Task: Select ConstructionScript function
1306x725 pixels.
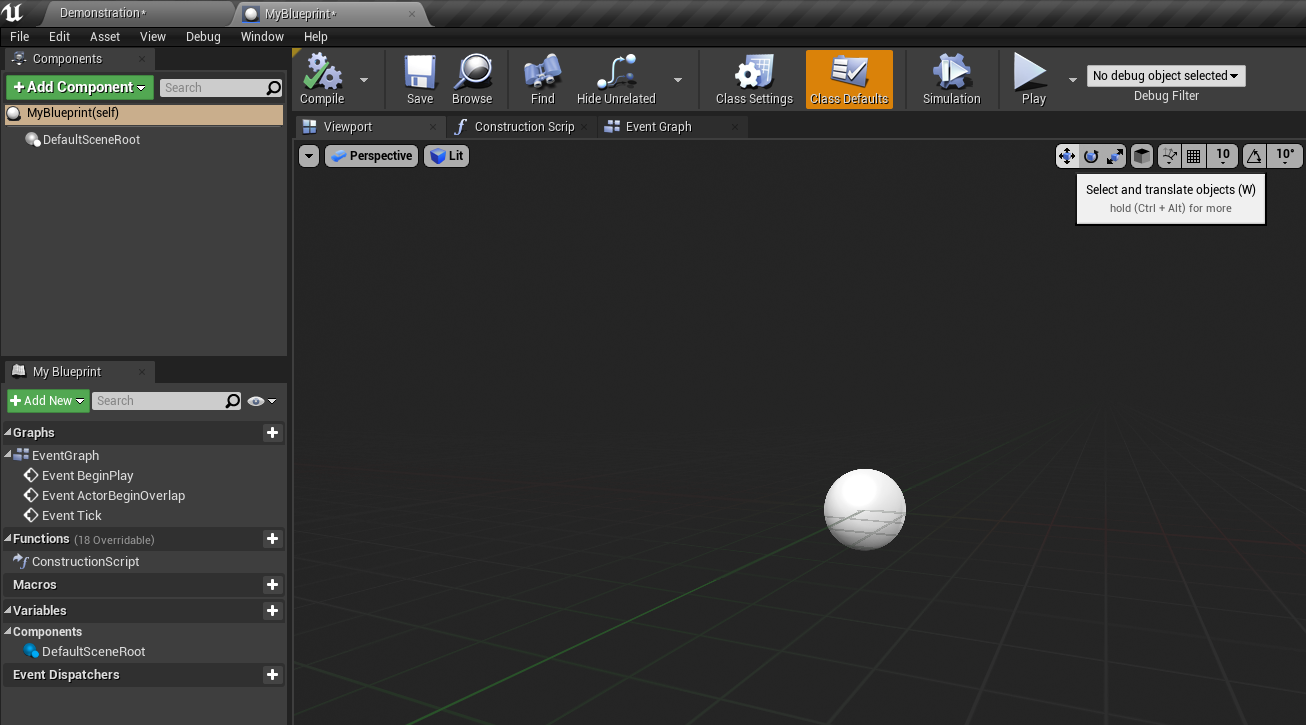Action: point(85,562)
